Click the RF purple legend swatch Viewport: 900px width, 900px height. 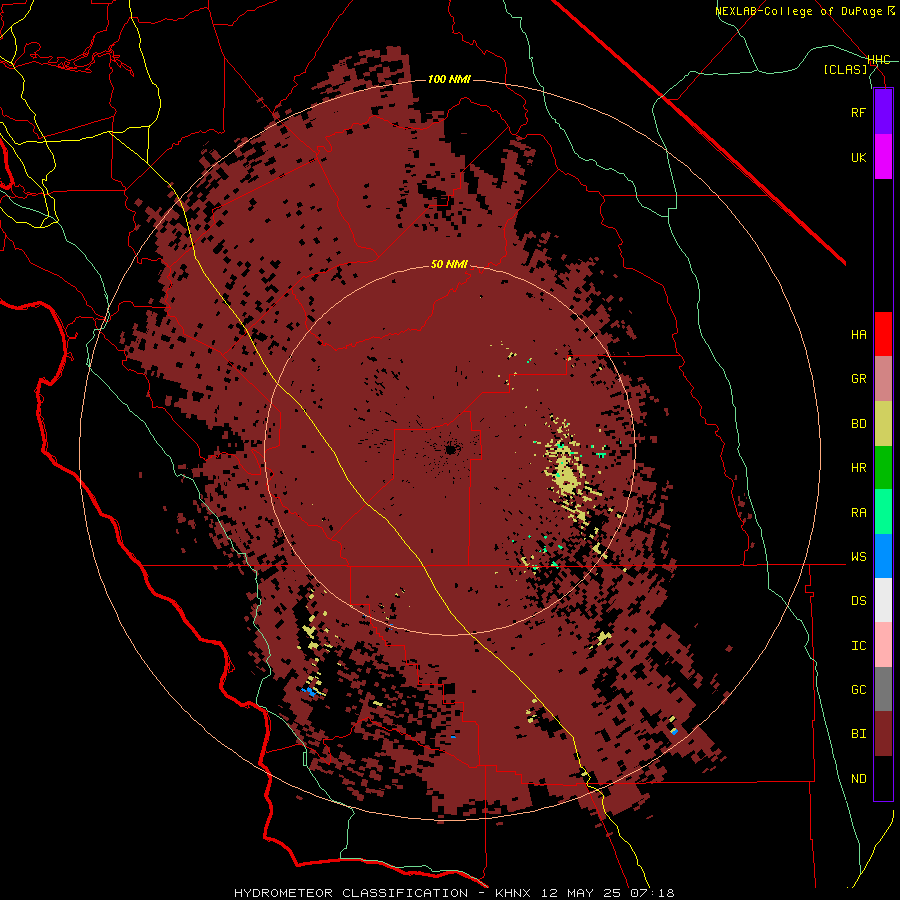(883, 112)
